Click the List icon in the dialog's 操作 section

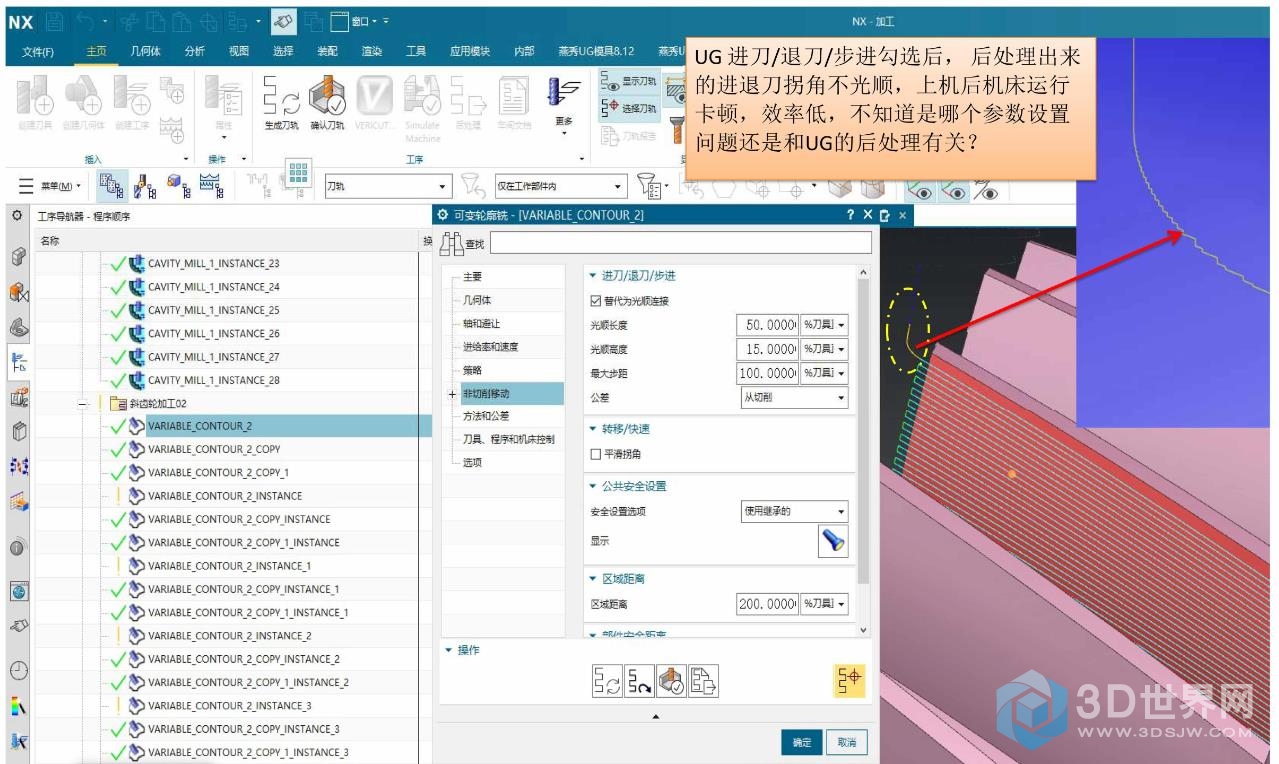pos(705,683)
